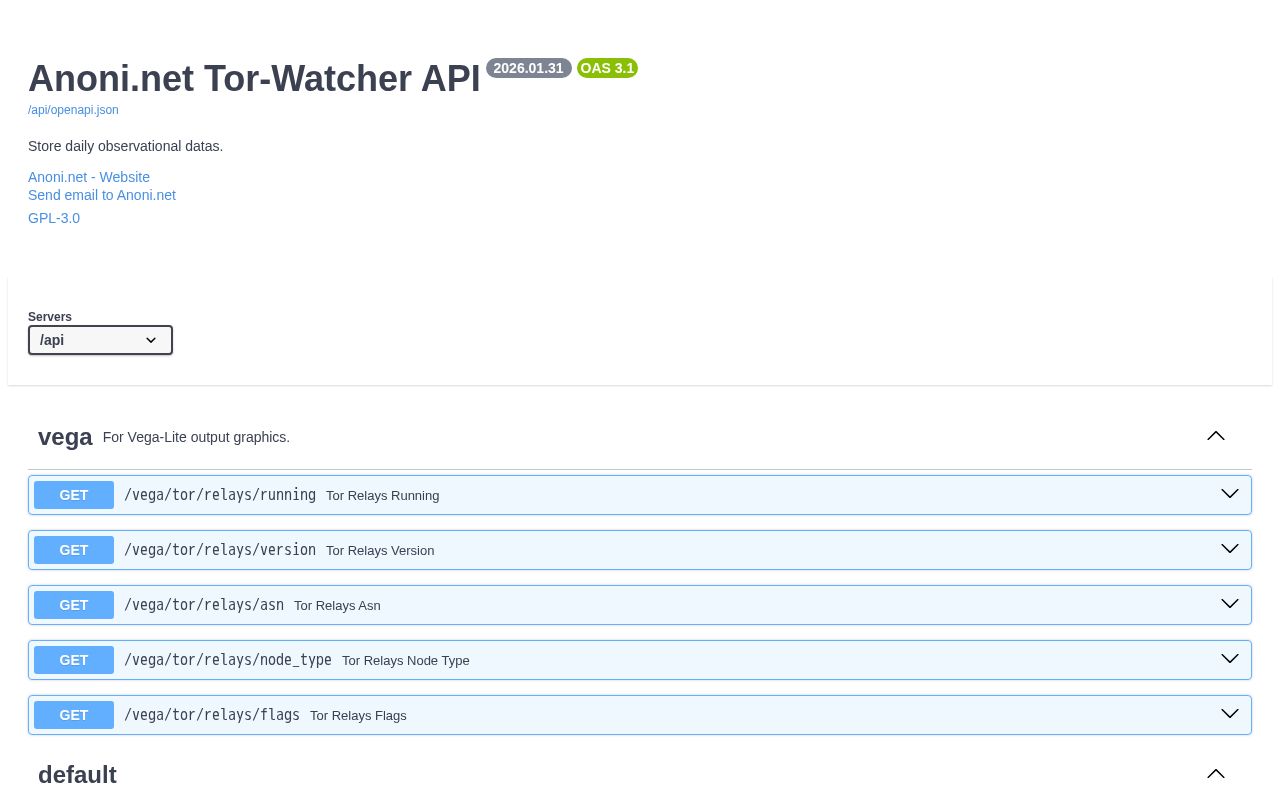Collapse the default section chevron
The height and width of the screenshot is (800, 1280).
(1216, 774)
